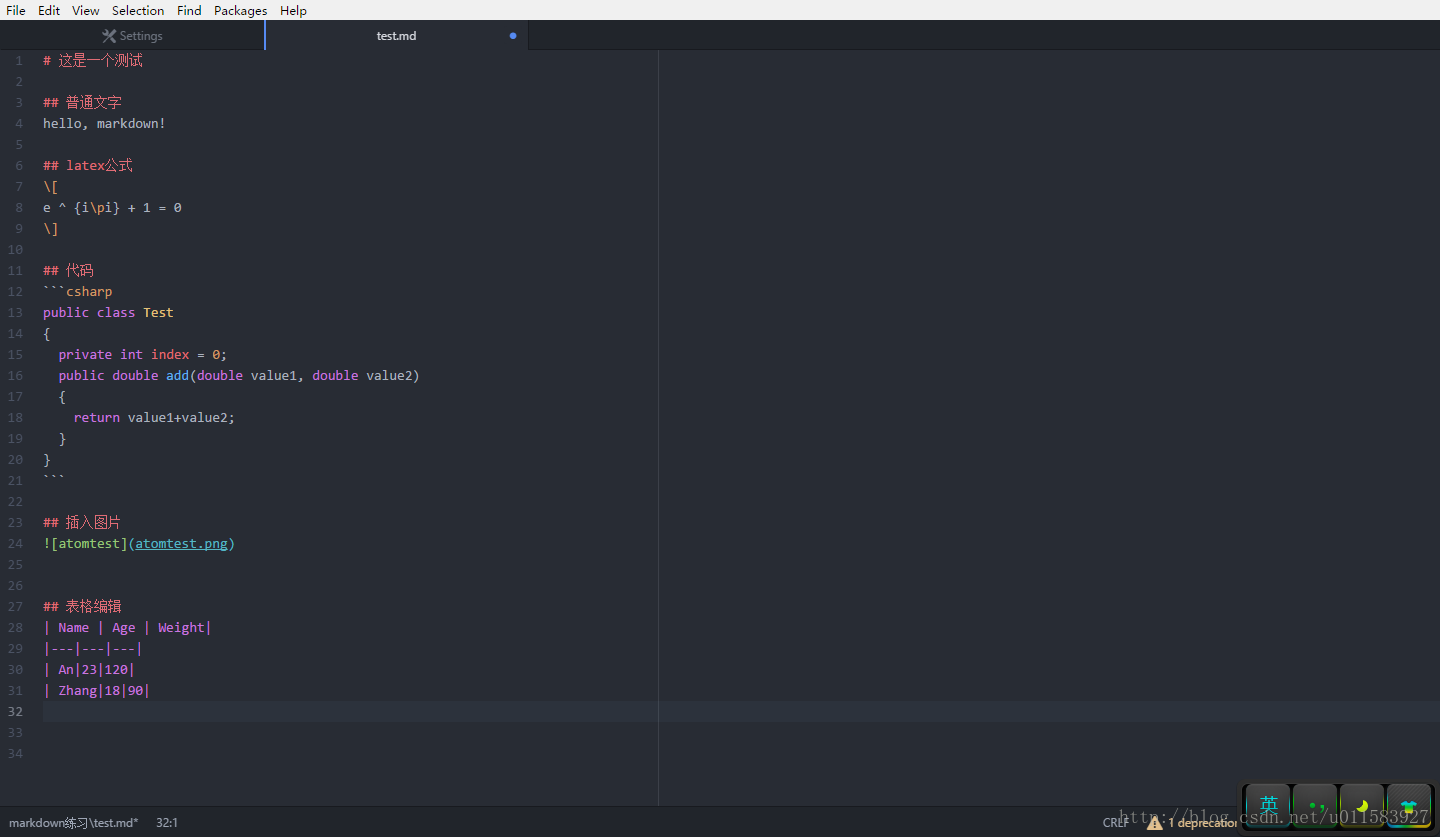Image resolution: width=1440 pixels, height=837 pixels.
Task: Click the IME moon icon button
Action: (x=1362, y=805)
